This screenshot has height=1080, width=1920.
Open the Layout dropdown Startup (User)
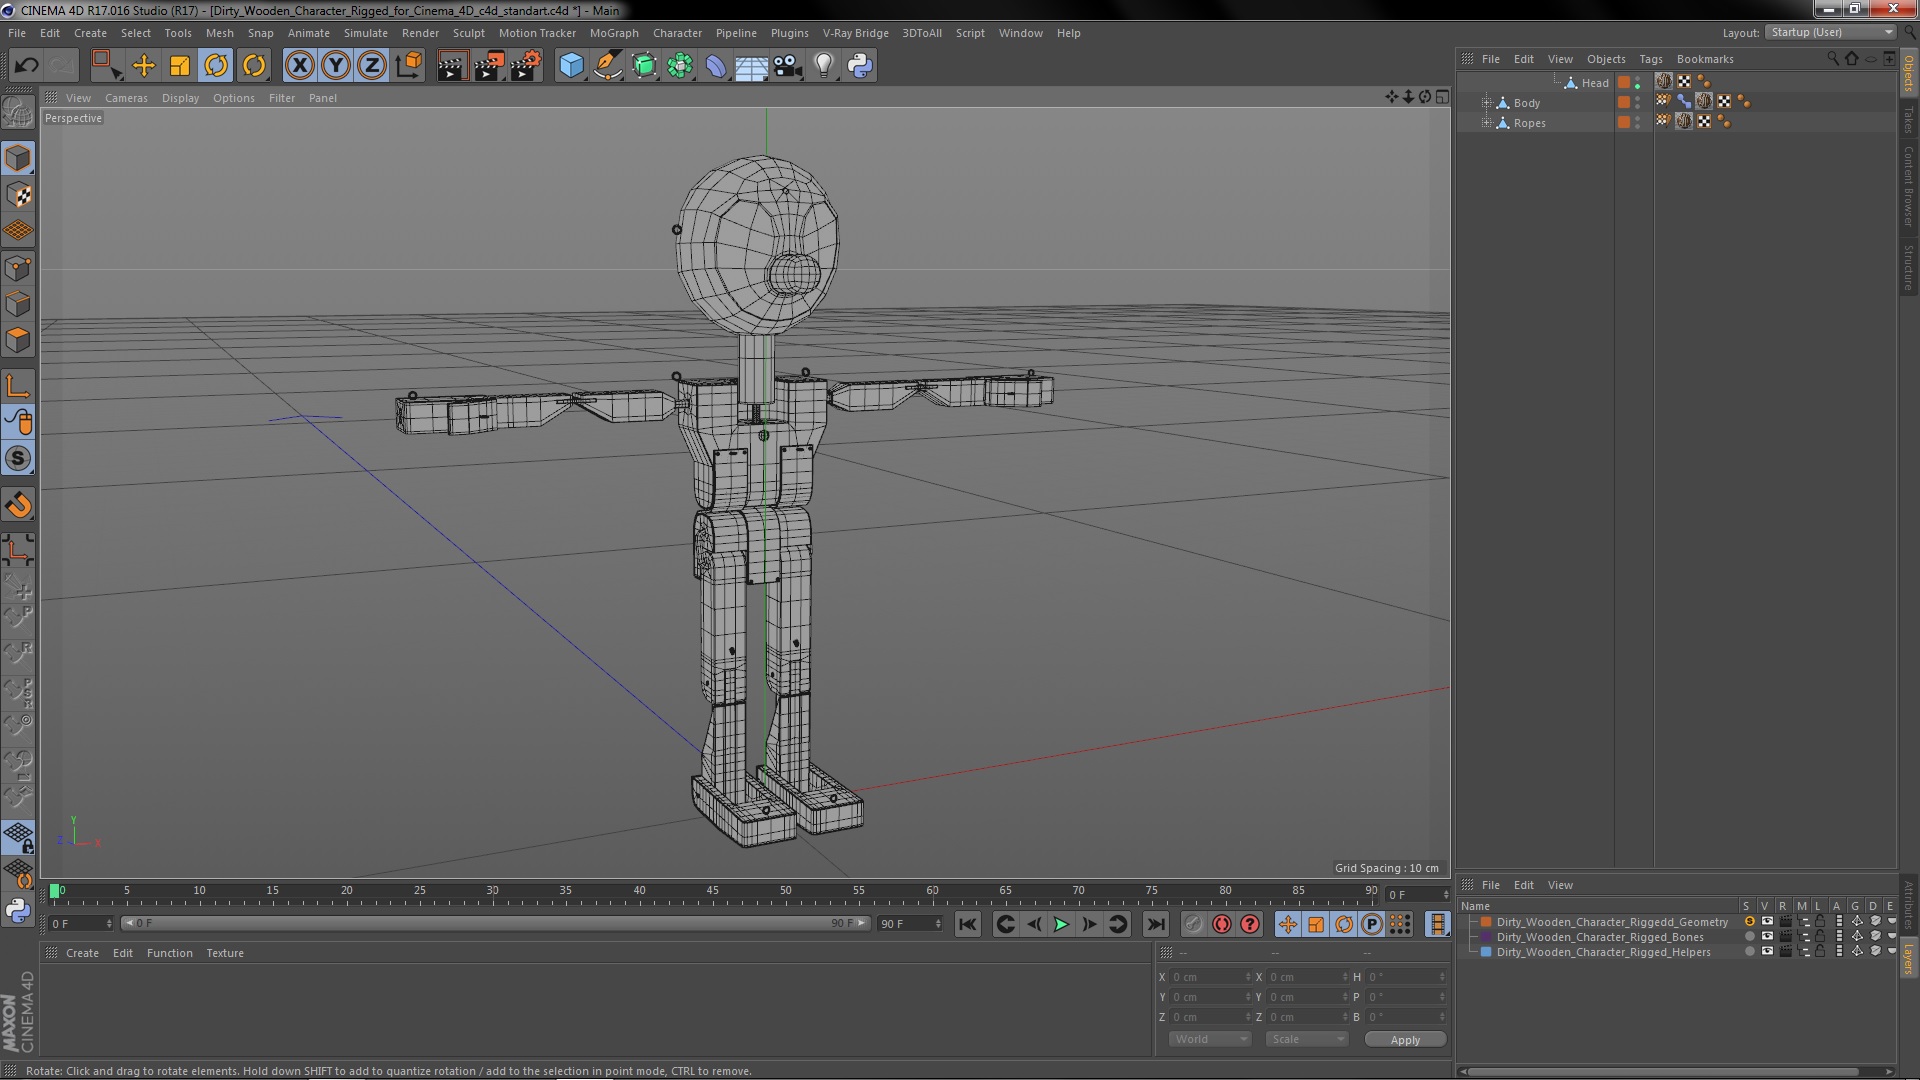pos(1831,32)
